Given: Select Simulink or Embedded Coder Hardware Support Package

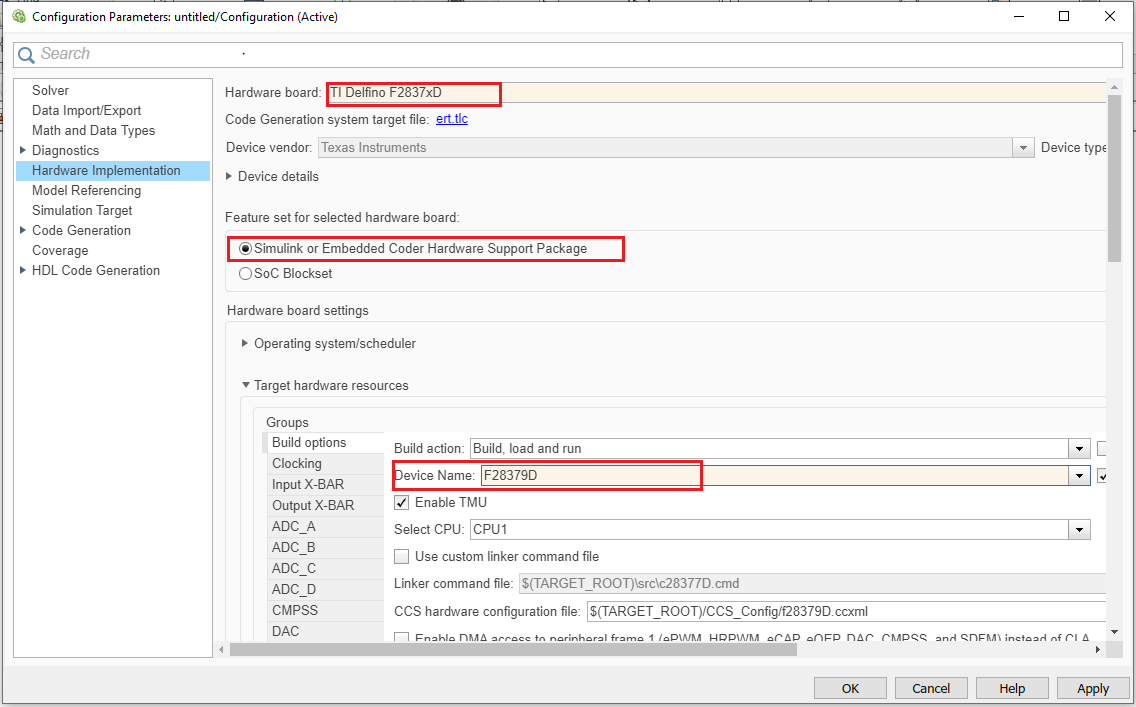Looking at the screenshot, I should click(246, 248).
